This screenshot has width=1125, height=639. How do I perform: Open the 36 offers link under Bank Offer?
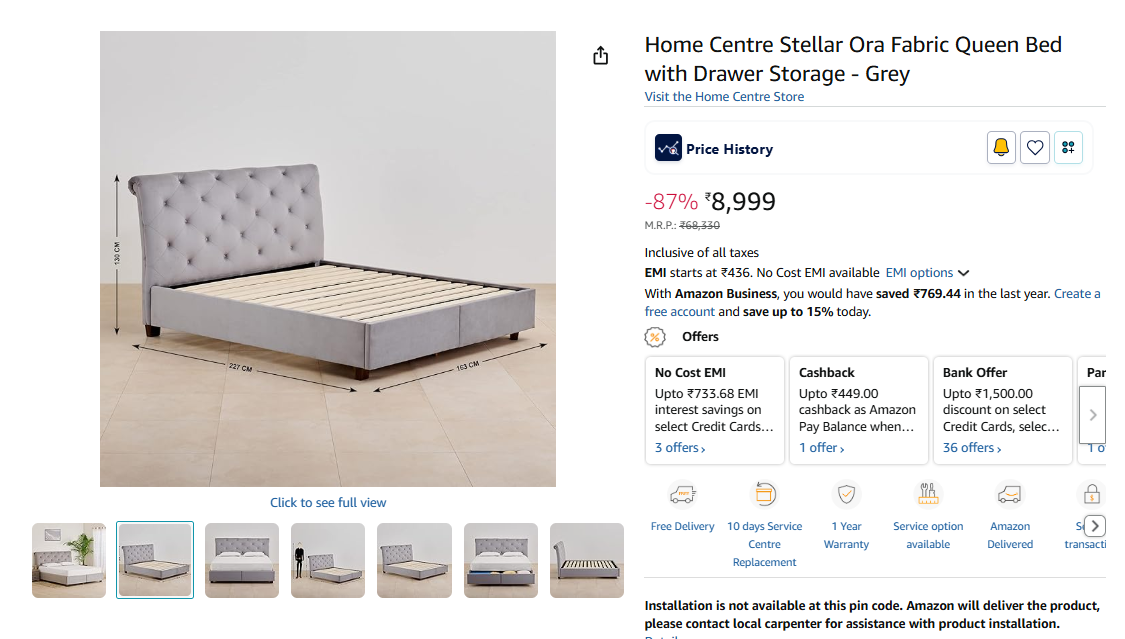[971, 448]
